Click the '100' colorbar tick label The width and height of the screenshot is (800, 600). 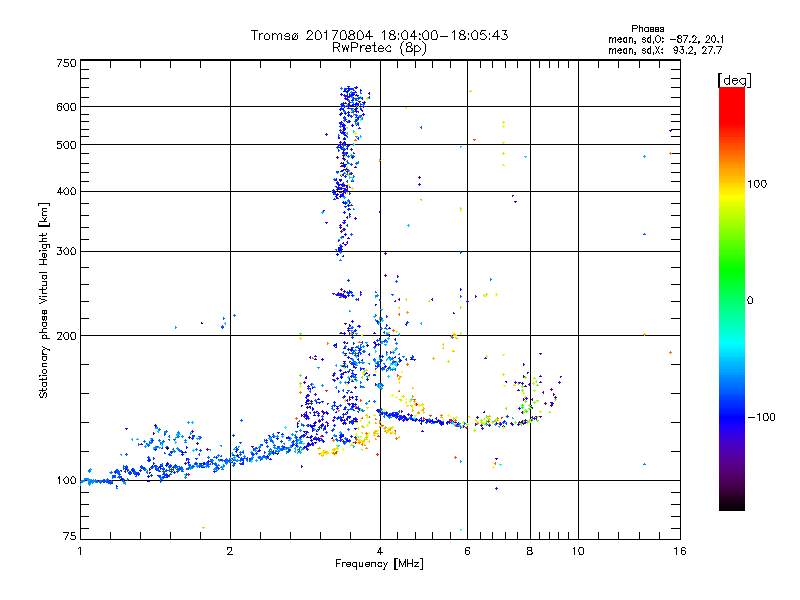pyautogui.click(x=757, y=184)
